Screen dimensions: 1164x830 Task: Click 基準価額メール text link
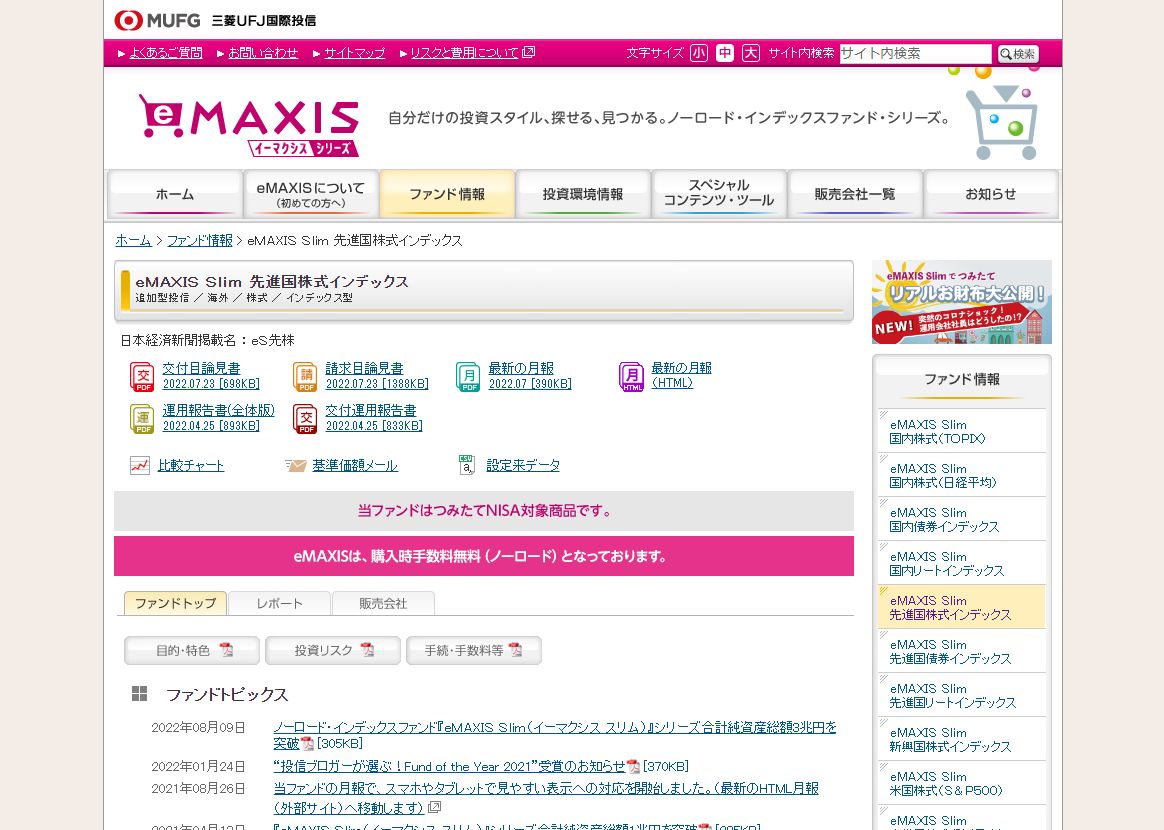point(355,465)
